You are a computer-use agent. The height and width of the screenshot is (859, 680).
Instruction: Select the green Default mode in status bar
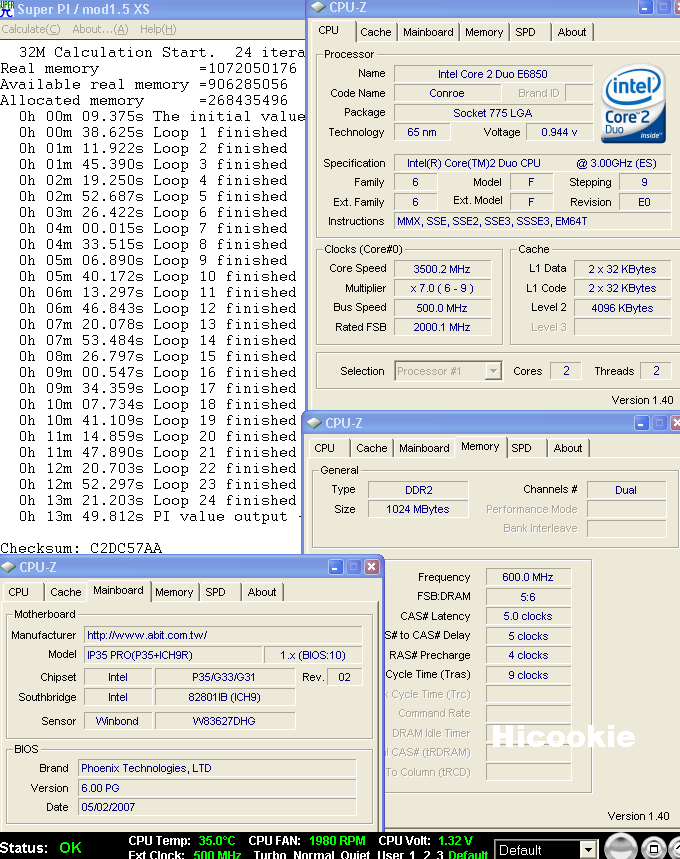pyautogui.click(x=467, y=854)
